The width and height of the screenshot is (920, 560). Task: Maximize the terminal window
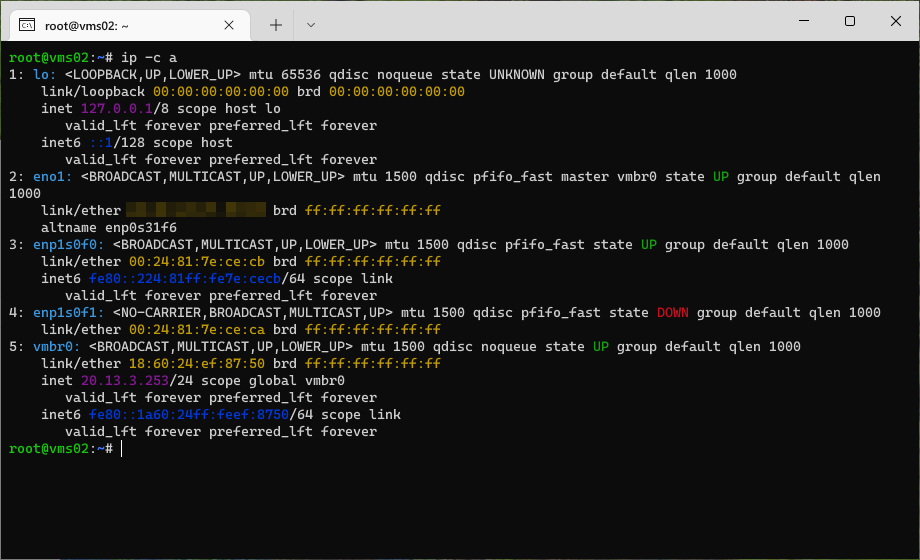point(849,21)
